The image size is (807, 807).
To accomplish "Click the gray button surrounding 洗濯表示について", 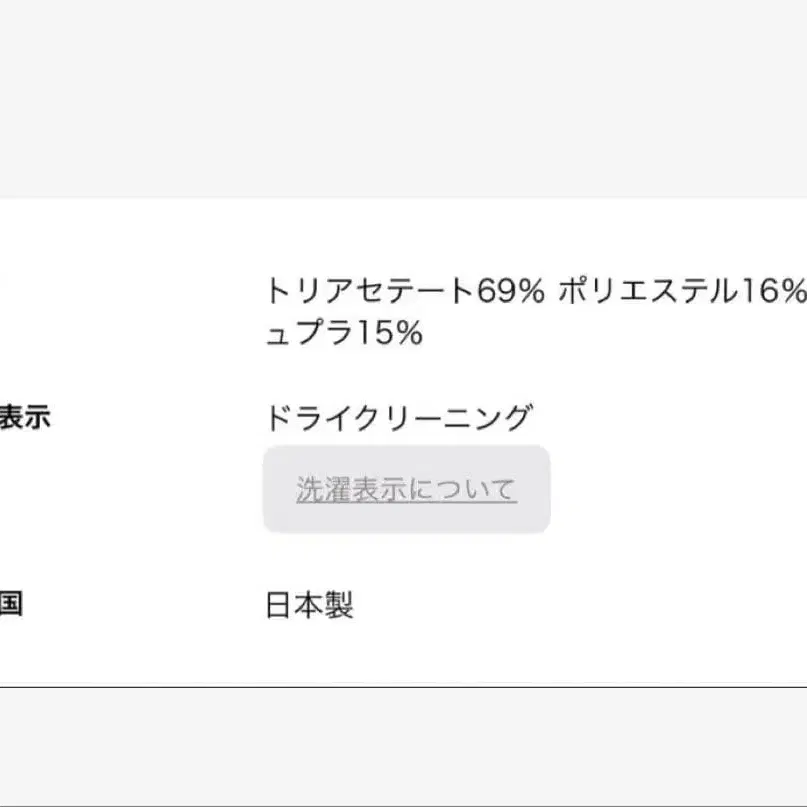I will [407, 489].
